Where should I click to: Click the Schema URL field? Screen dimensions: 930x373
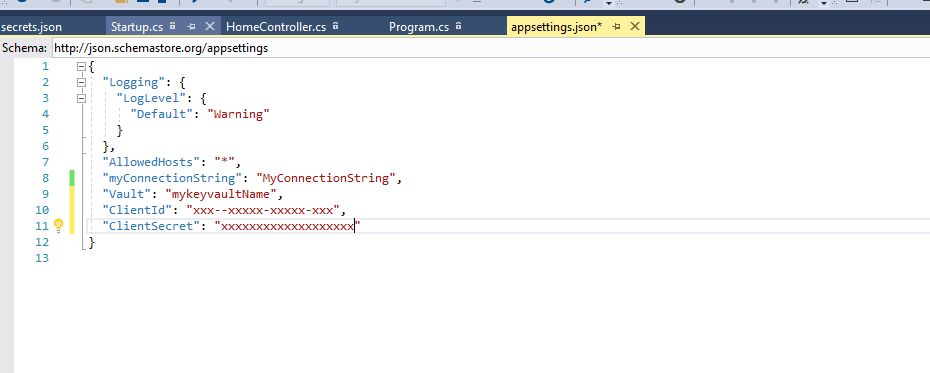pos(490,48)
